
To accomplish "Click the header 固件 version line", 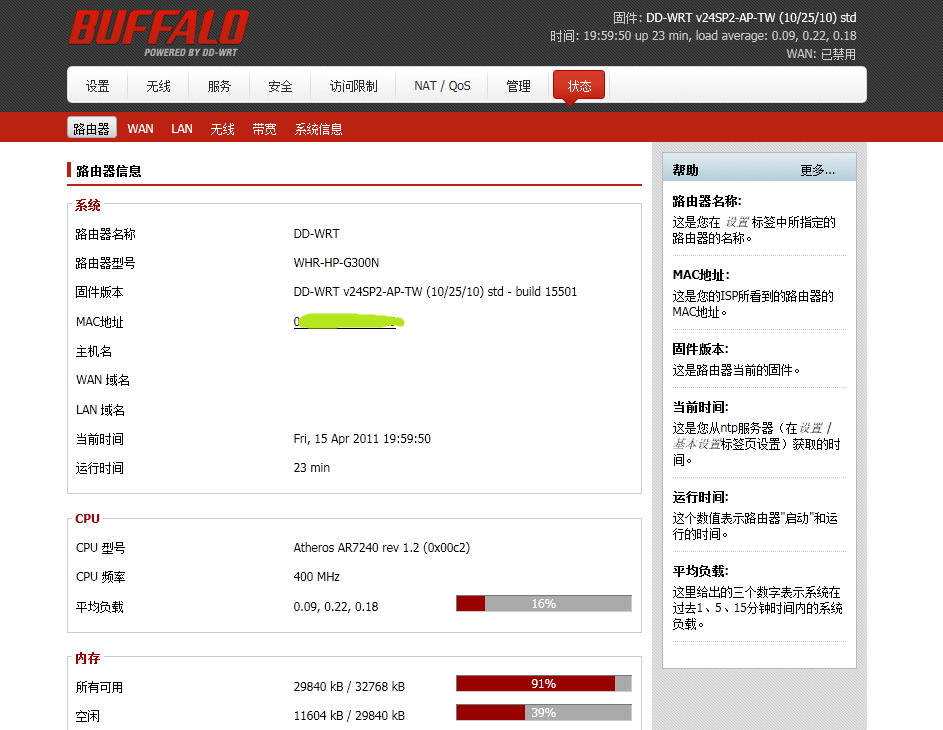I will click(x=734, y=17).
